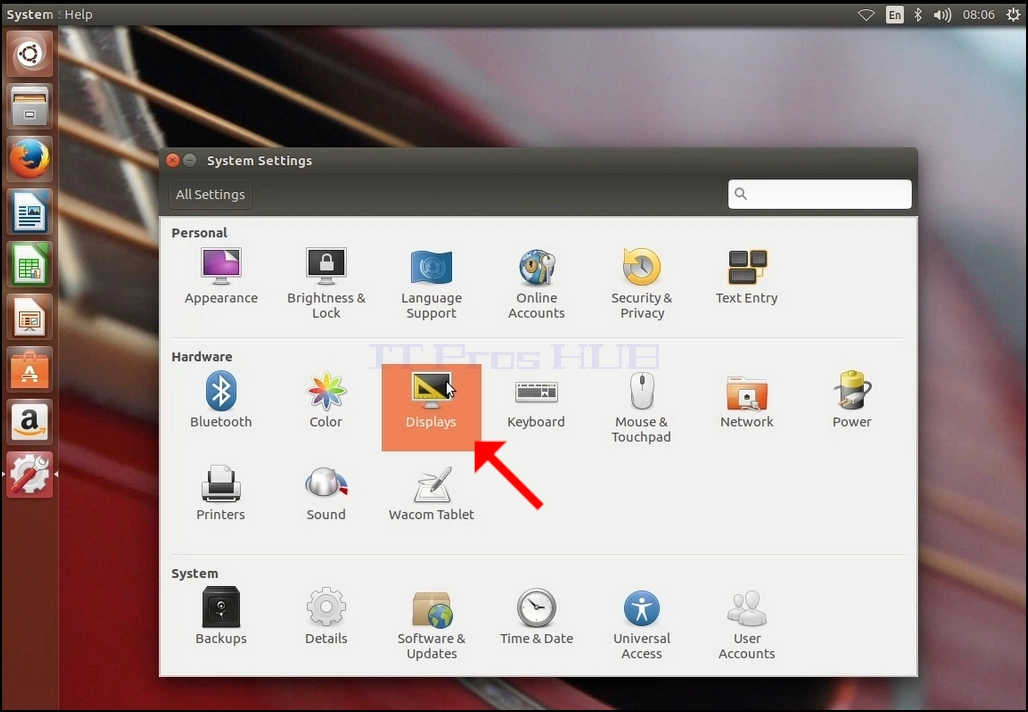
Task: Open Online Accounts settings
Action: (x=536, y=283)
